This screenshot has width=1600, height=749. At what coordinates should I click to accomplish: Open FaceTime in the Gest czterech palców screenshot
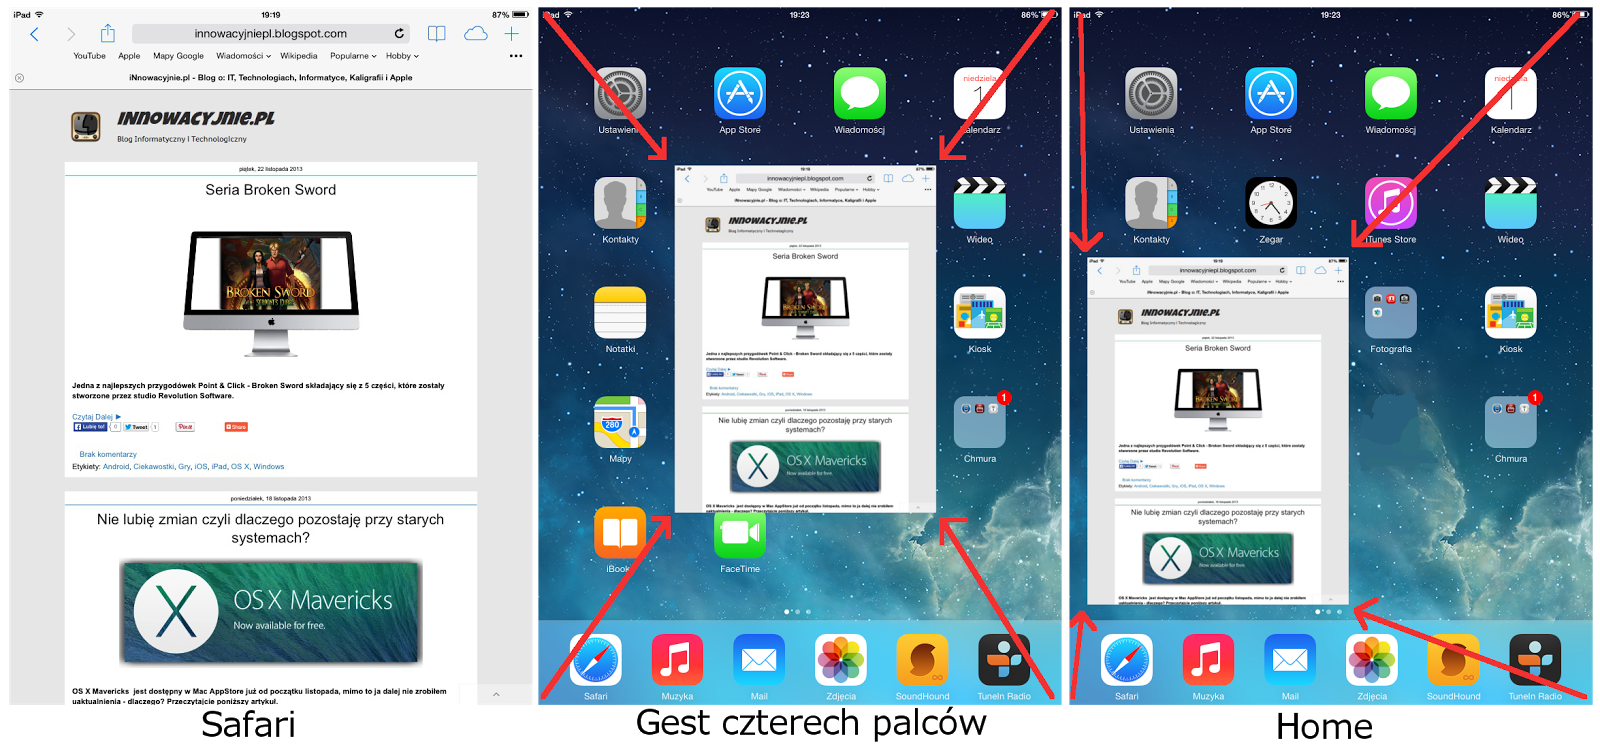click(x=740, y=537)
